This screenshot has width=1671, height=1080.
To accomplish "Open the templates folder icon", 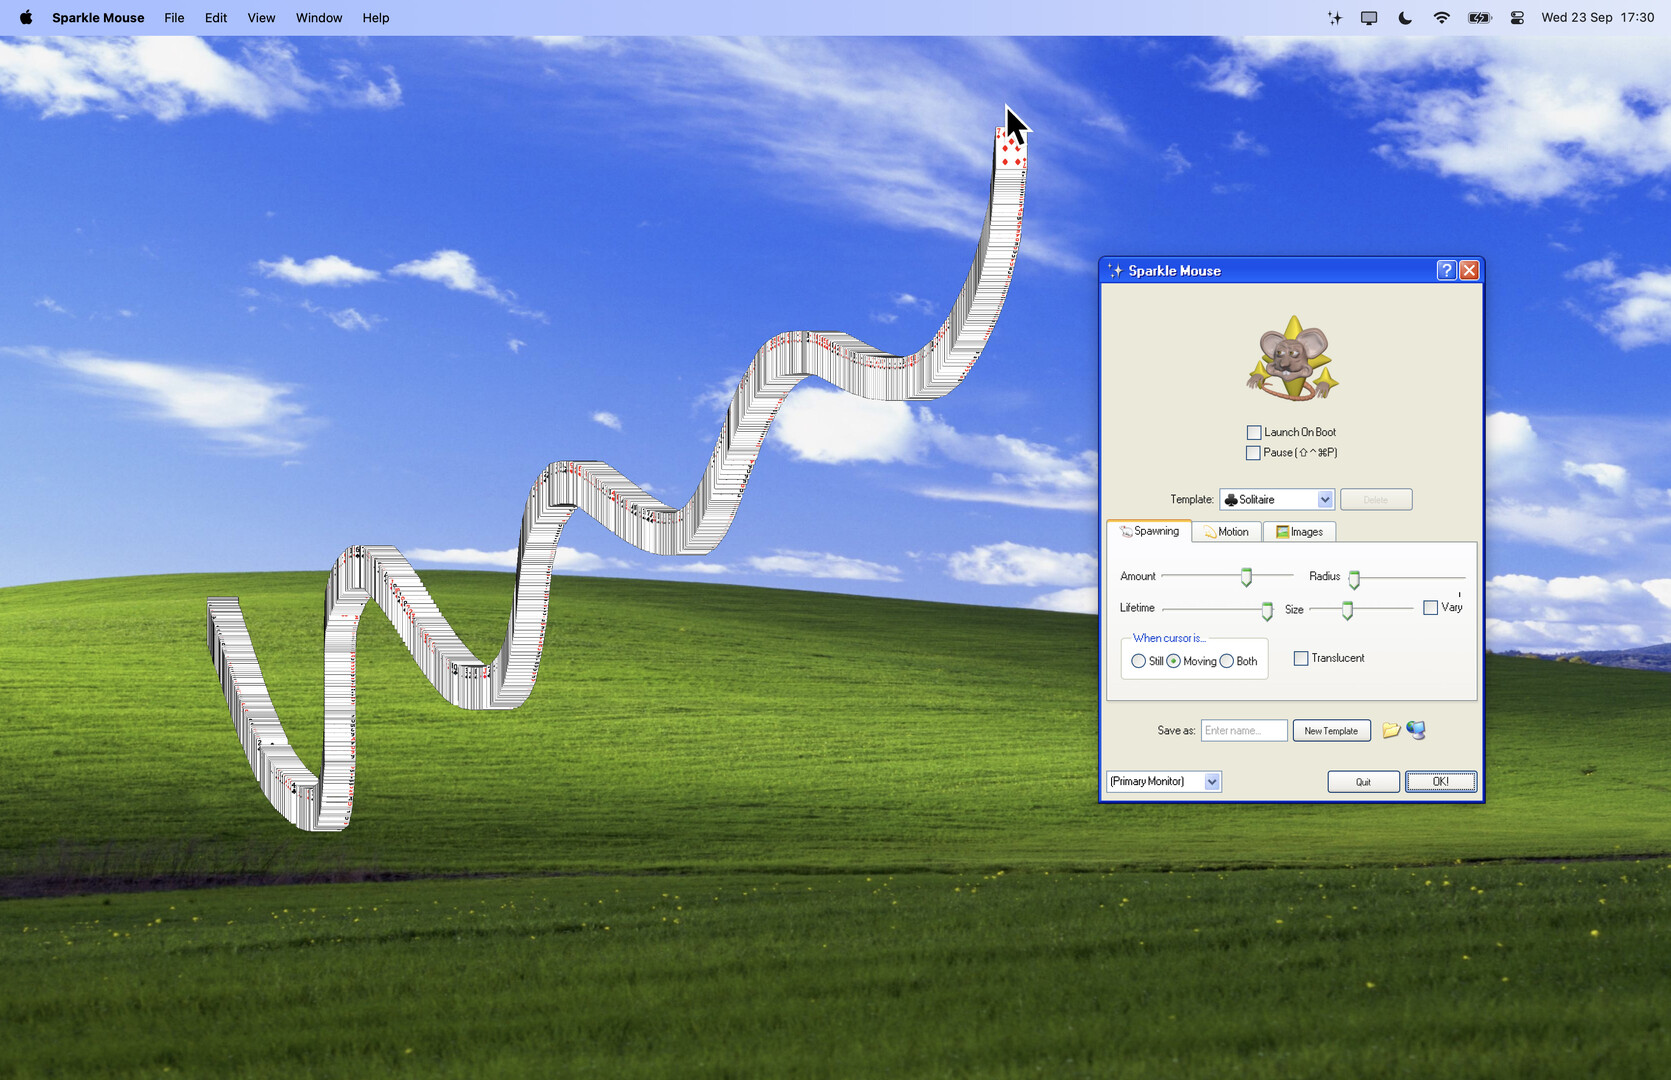I will [x=1390, y=731].
